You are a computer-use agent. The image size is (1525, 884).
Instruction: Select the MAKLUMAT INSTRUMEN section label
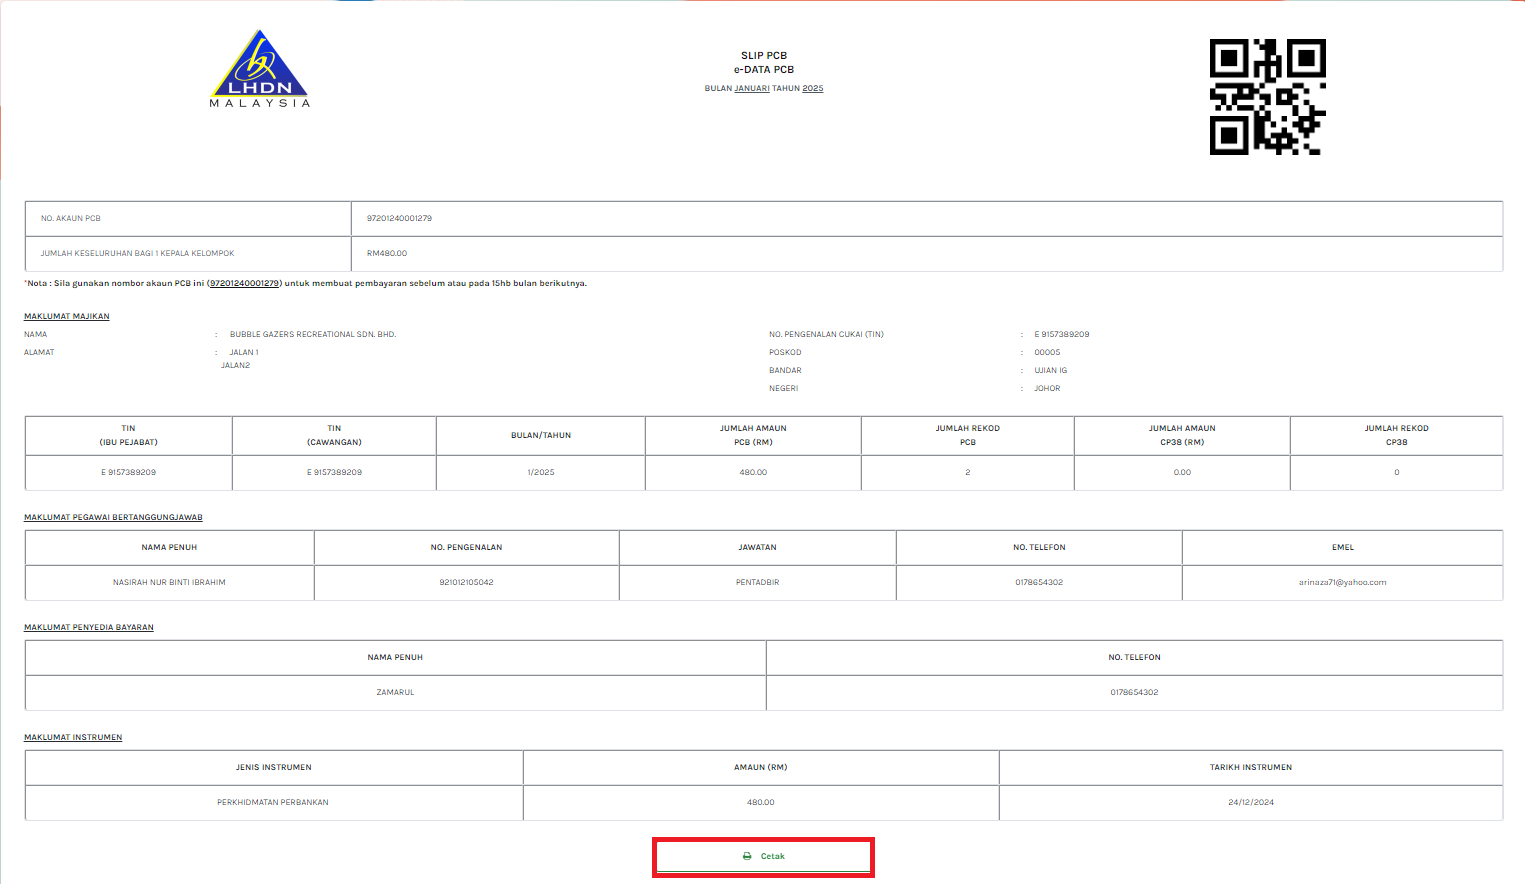(73, 736)
